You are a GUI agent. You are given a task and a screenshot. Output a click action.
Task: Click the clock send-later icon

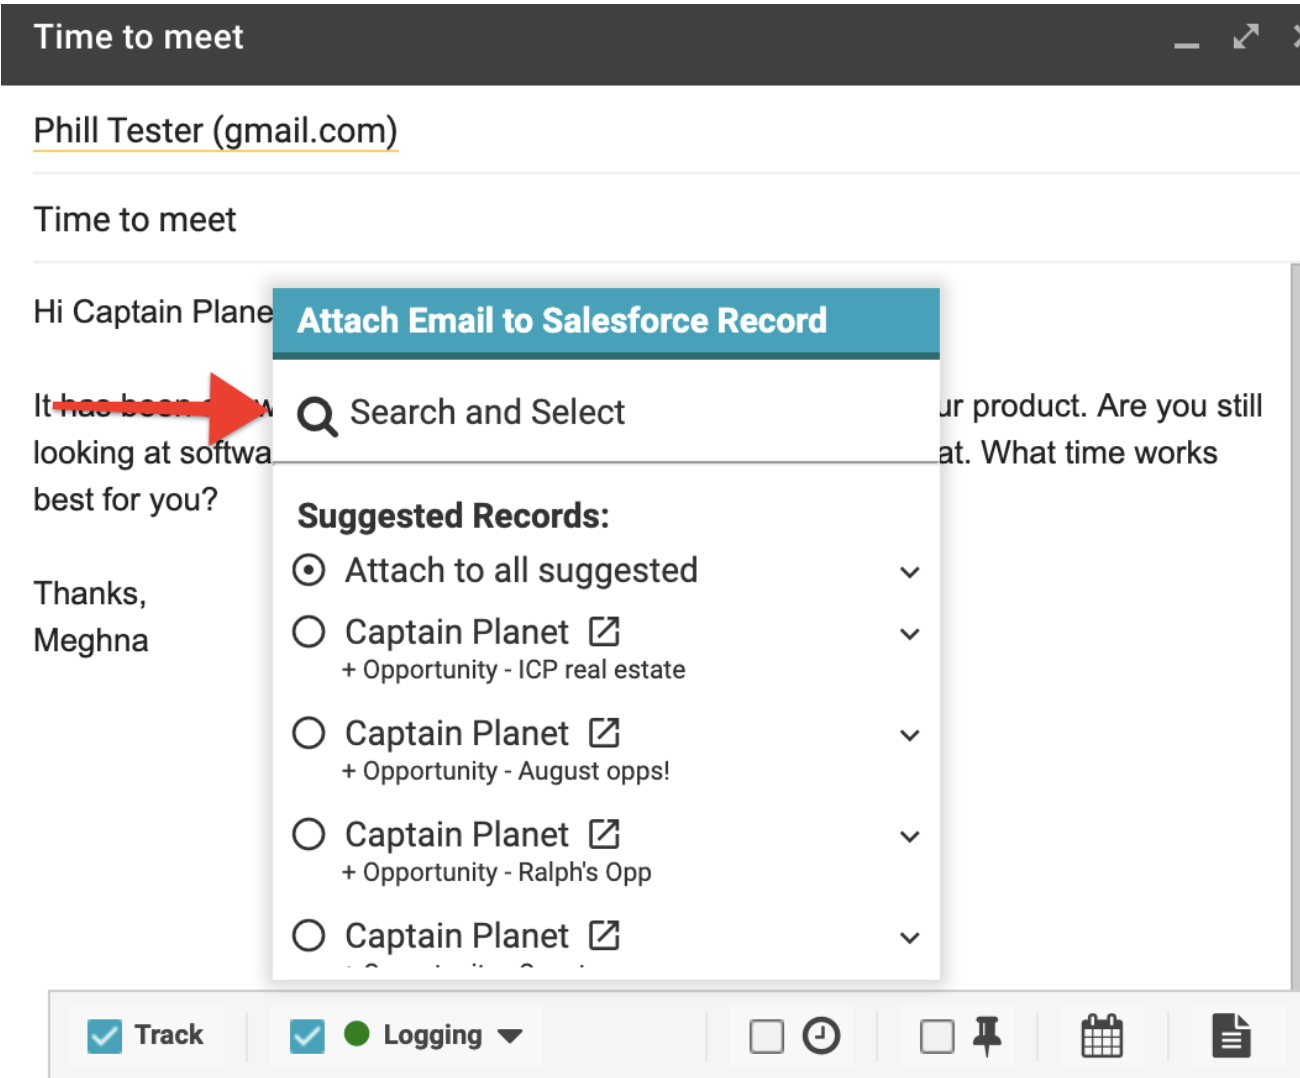(821, 1035)
